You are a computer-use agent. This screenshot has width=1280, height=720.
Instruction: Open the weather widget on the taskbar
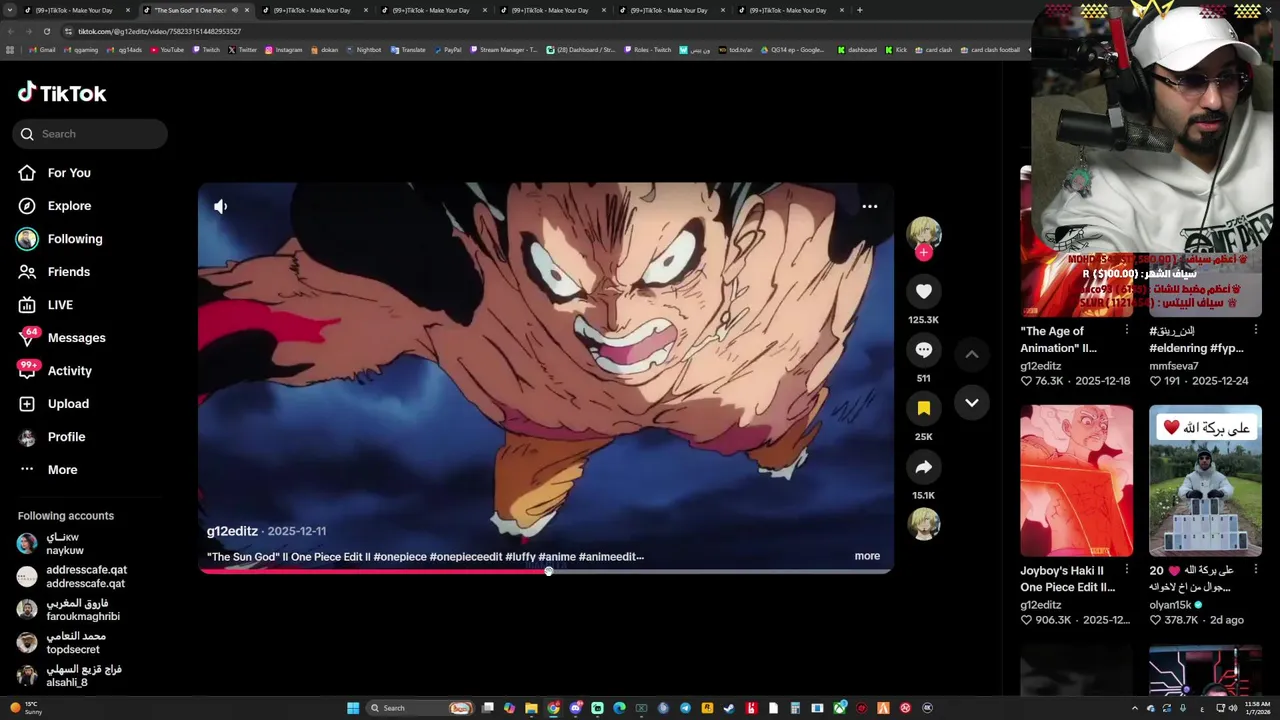(x=26, y=708)
